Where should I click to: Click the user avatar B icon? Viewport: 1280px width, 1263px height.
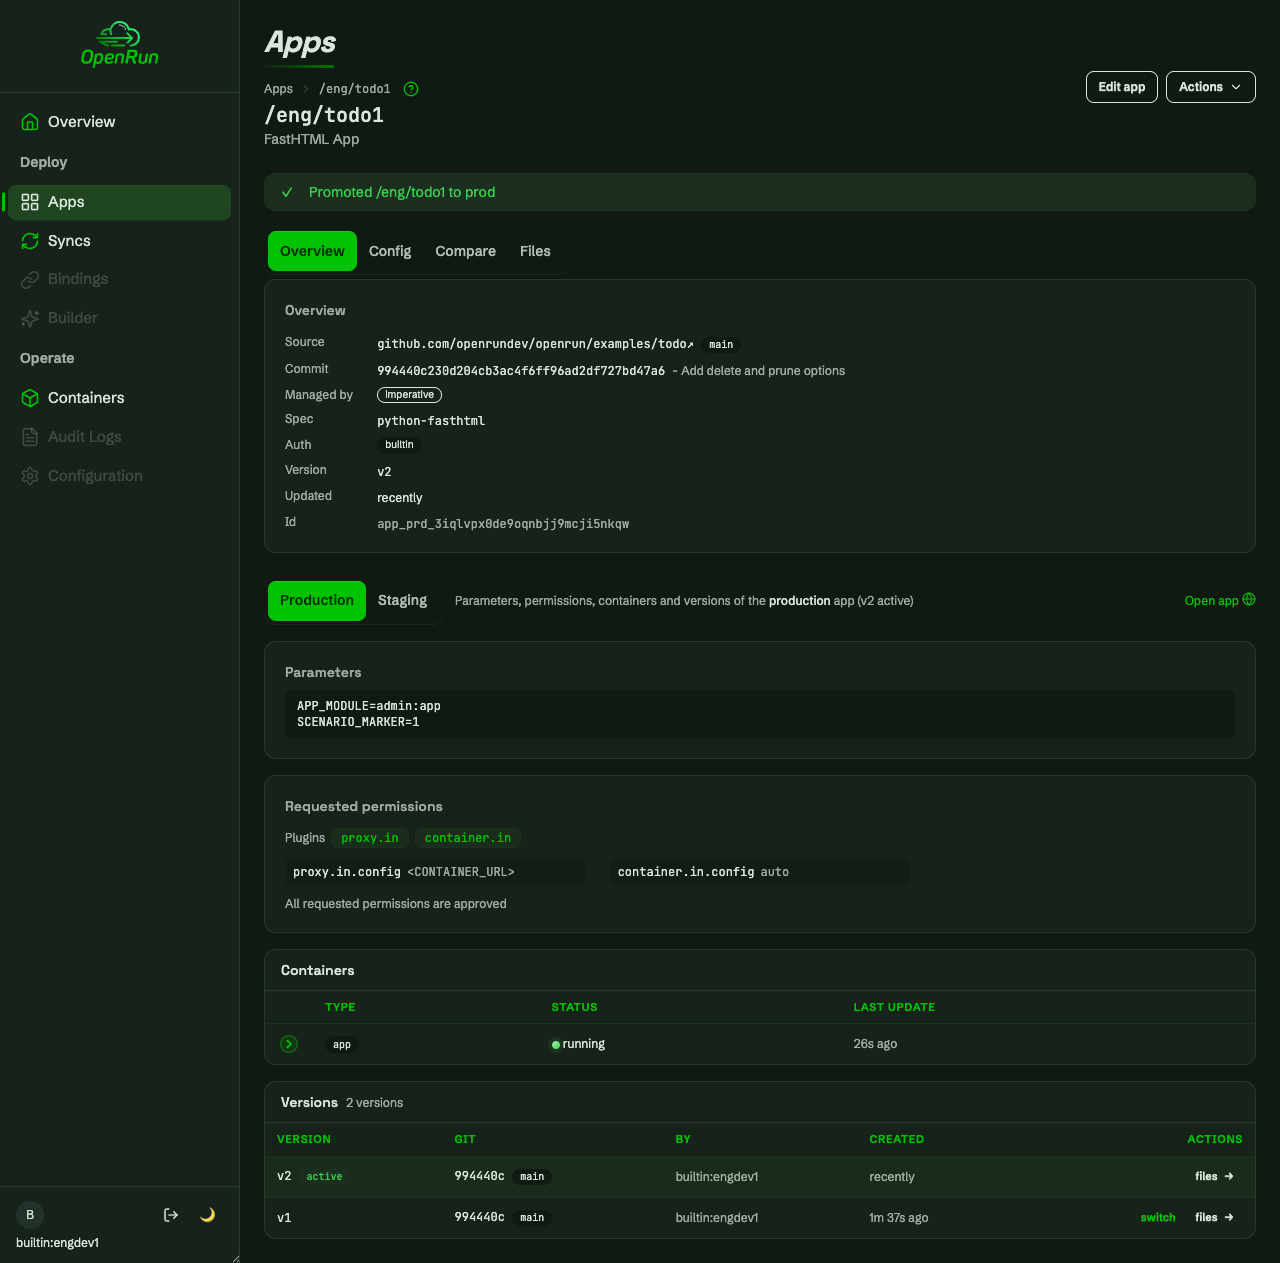(x=30, y=1215)
